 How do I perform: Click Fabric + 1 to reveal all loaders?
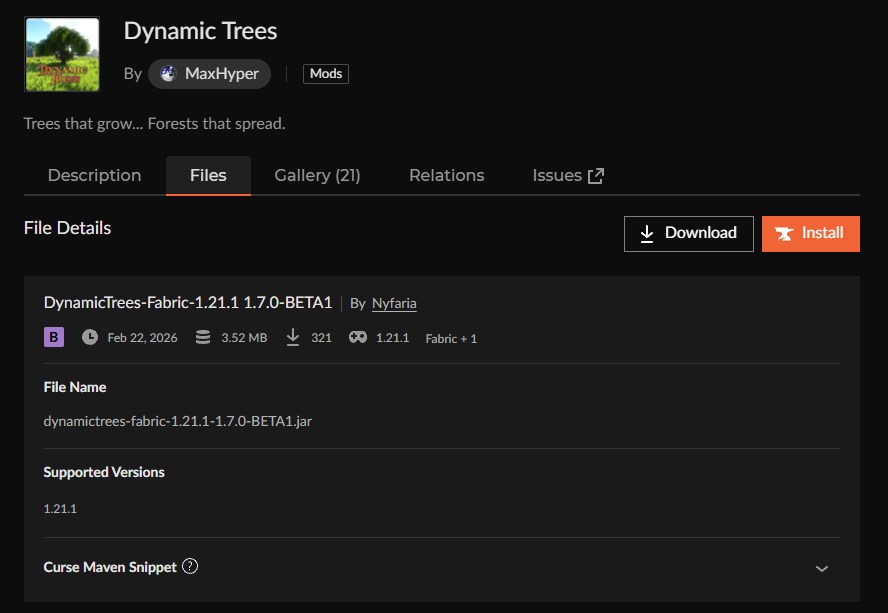(x=452, y=338)
